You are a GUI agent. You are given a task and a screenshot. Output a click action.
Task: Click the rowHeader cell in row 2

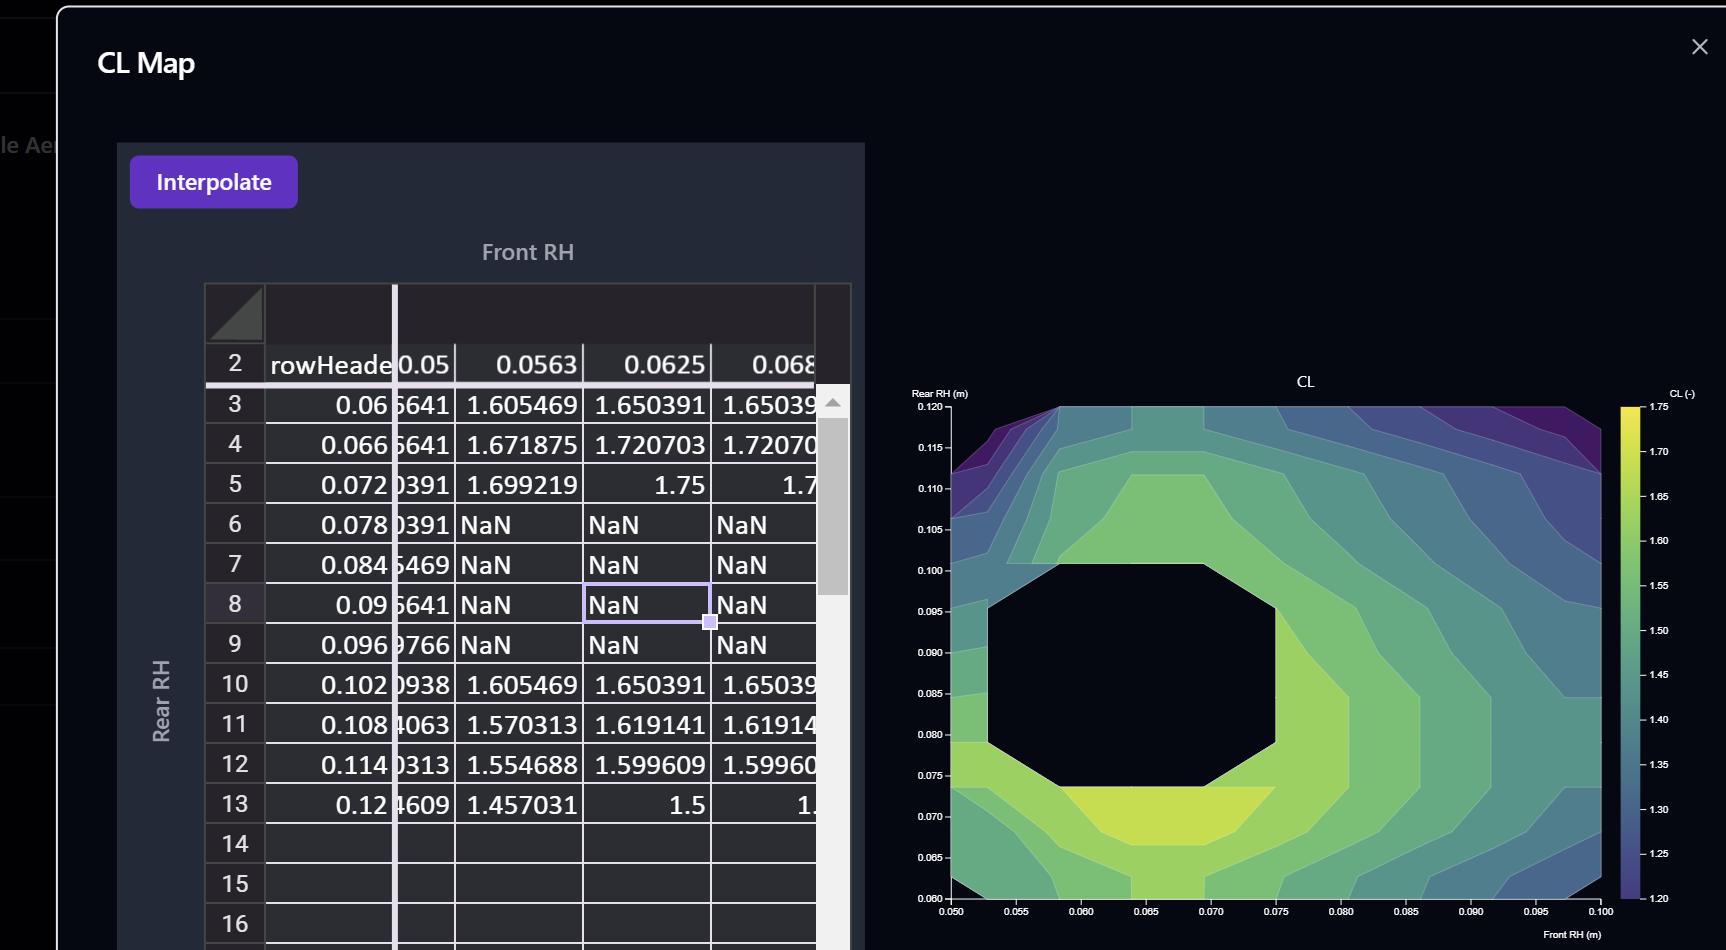click(330, 364)
